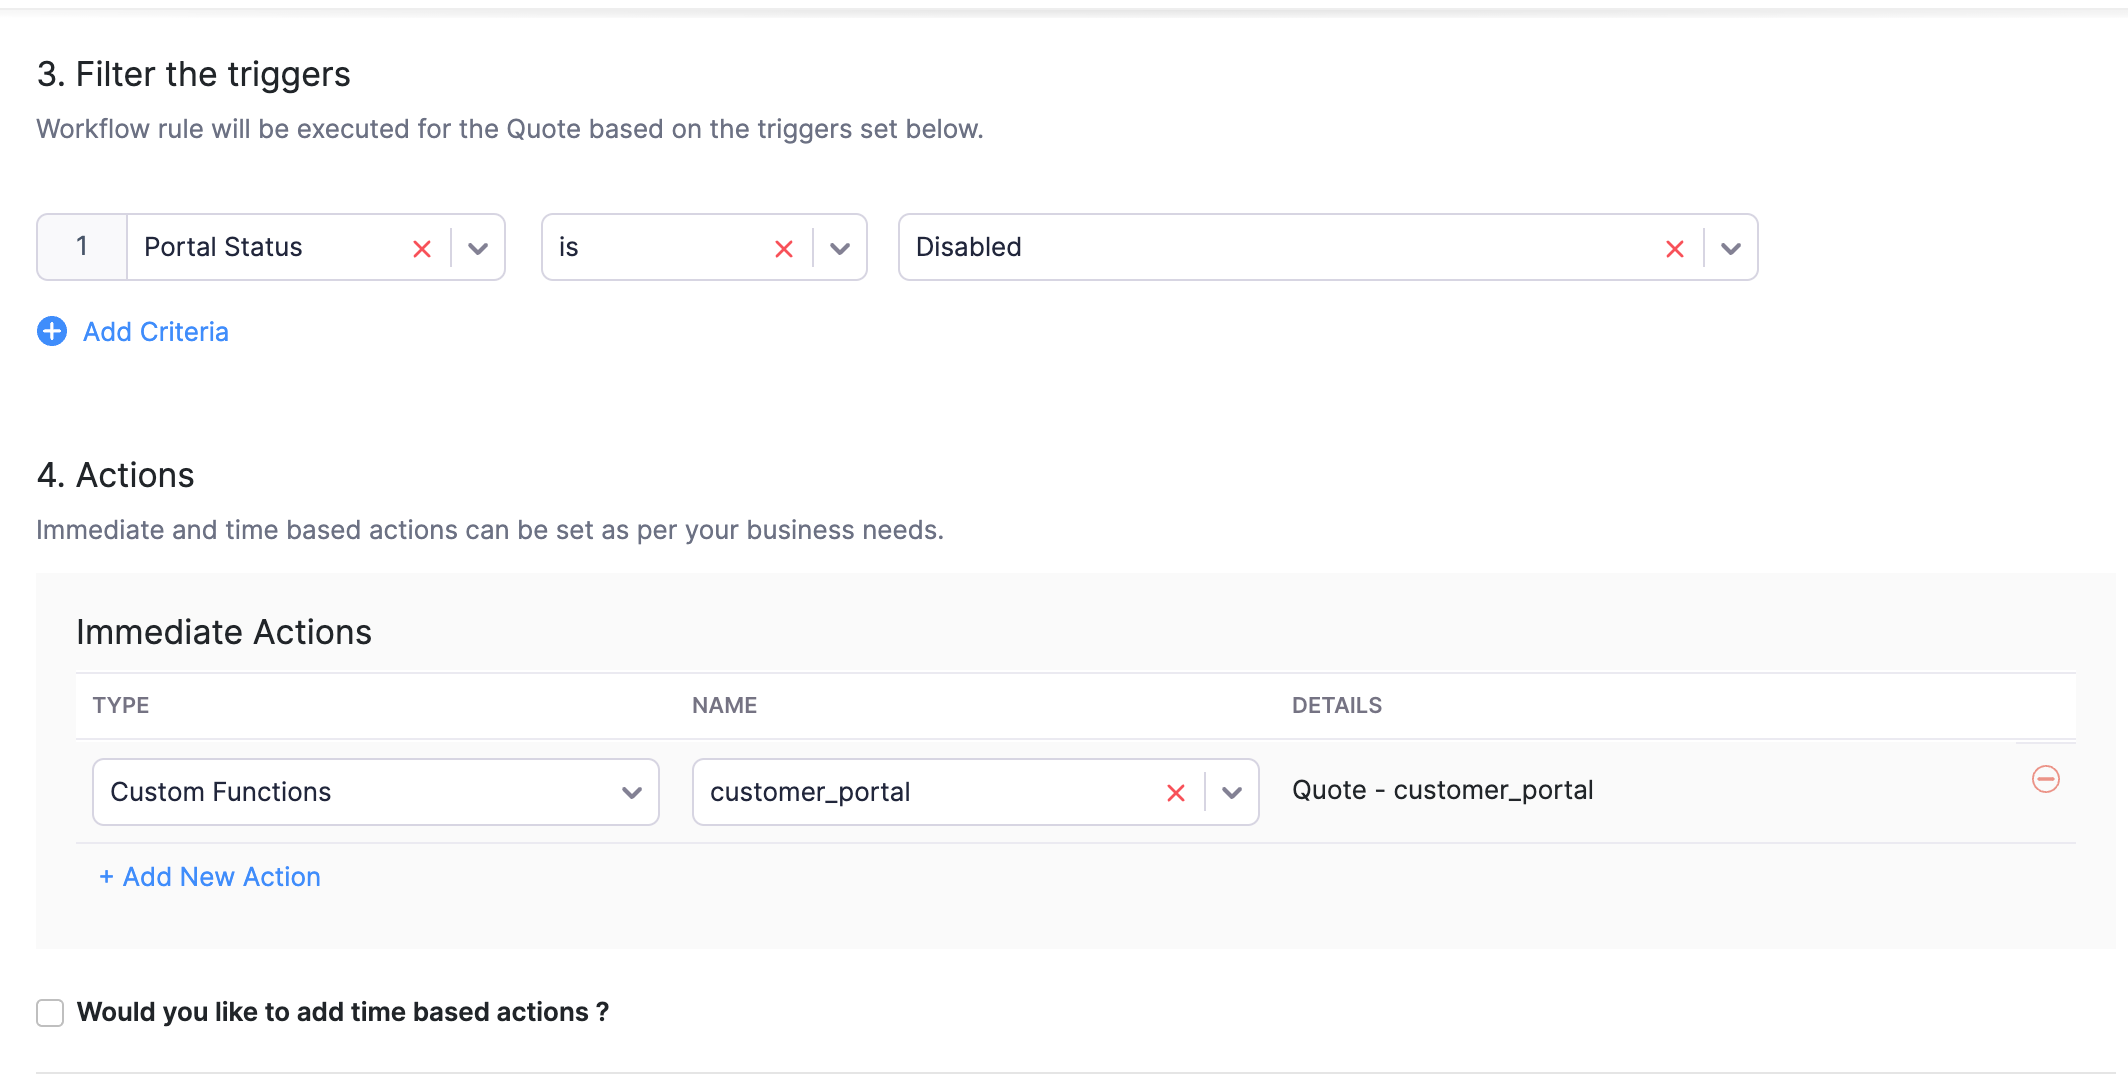Clear the 'is' comparator selection

[784, 249]
